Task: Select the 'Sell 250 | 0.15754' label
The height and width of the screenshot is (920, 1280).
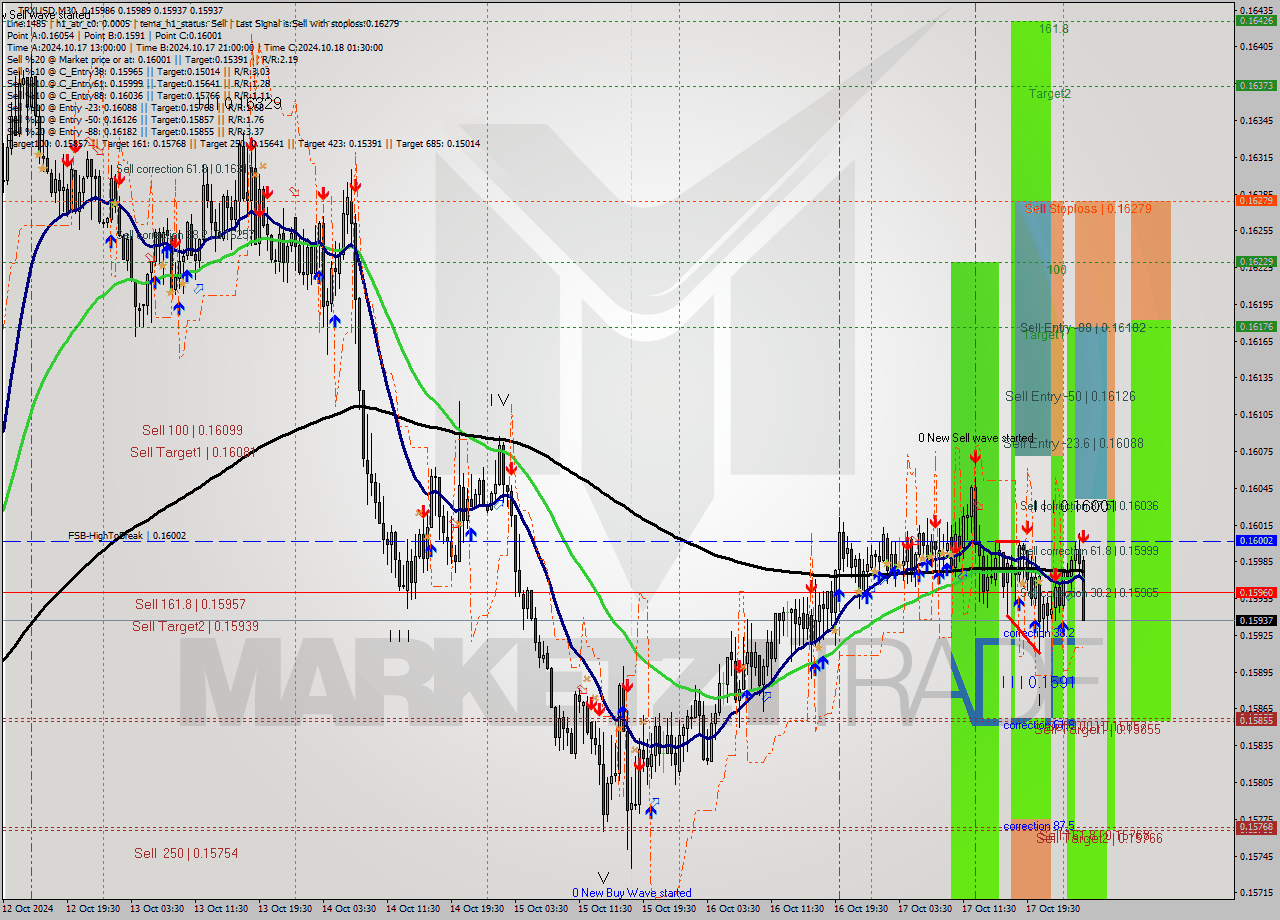Action: pos(186,853)
